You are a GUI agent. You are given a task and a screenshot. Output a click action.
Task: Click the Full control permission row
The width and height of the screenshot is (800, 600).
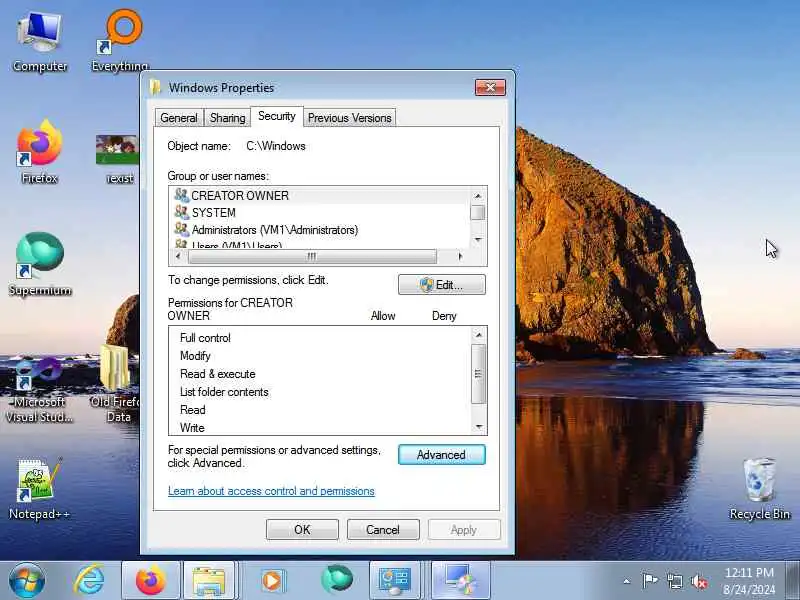pyautogui.click(x=320, y=338)
